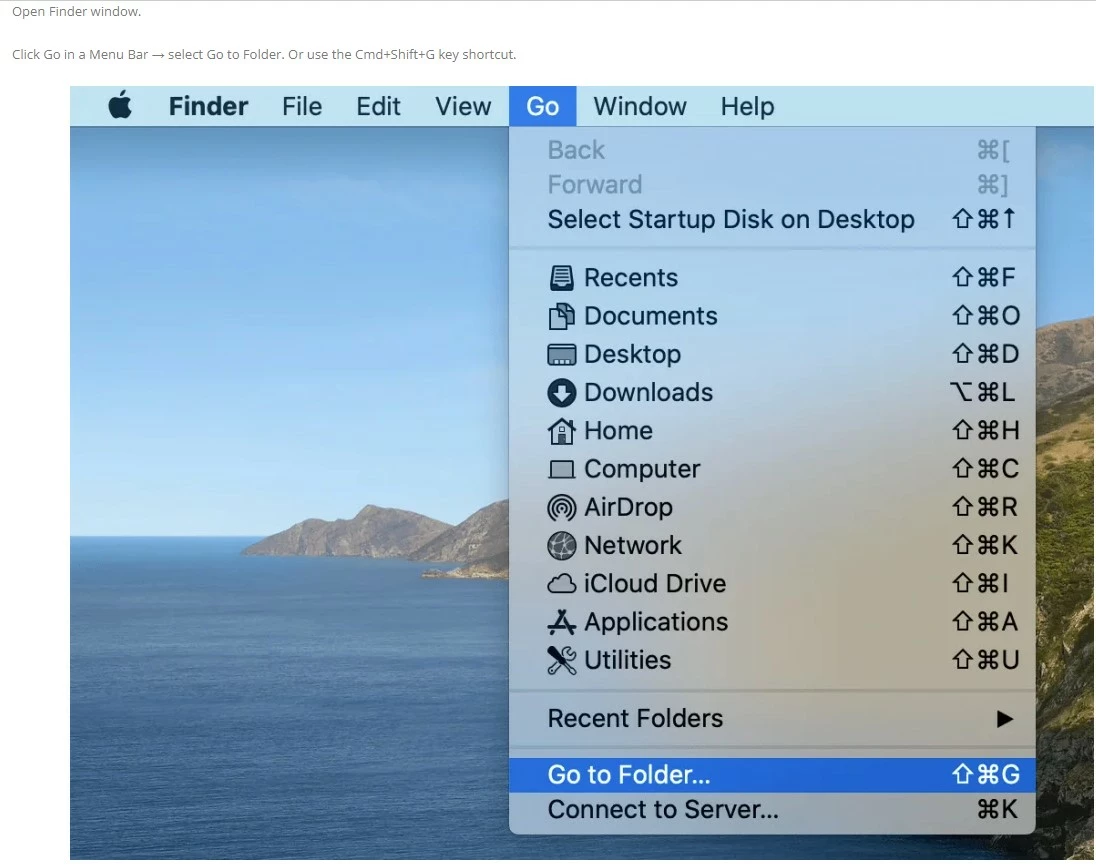1096x868 pixels.
Task: Click the iCloud Drive cloud icon
Action: (x=561, y=584)
